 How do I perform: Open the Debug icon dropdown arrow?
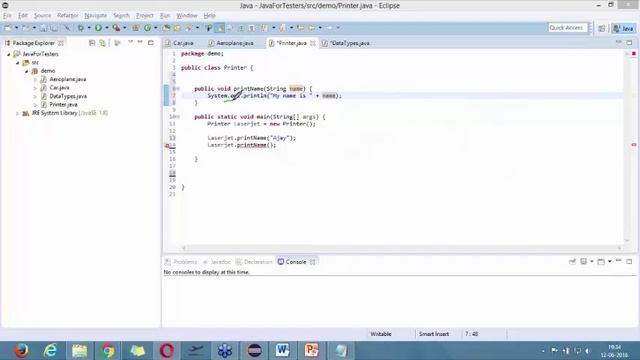click(x=89, y=28)
